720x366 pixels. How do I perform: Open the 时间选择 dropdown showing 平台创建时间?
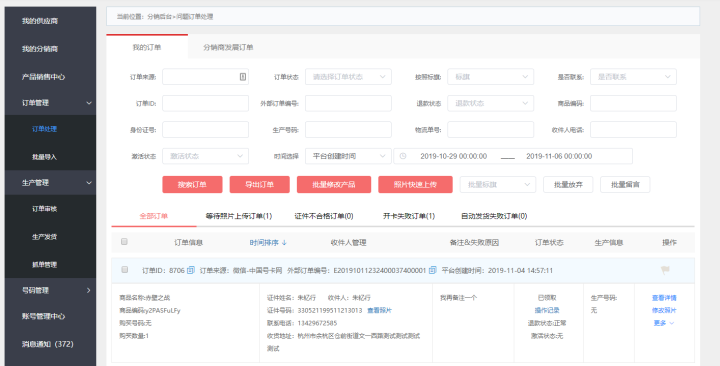(x=348, y=156)
